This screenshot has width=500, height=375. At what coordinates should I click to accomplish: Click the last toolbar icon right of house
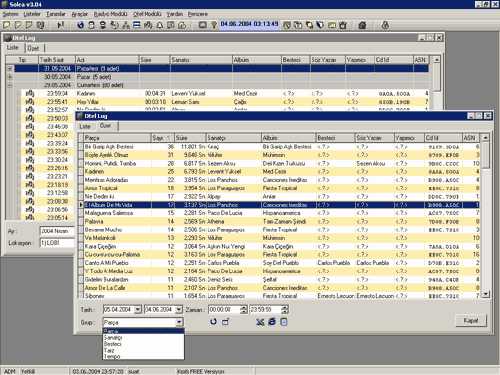(x=385, y=25)
